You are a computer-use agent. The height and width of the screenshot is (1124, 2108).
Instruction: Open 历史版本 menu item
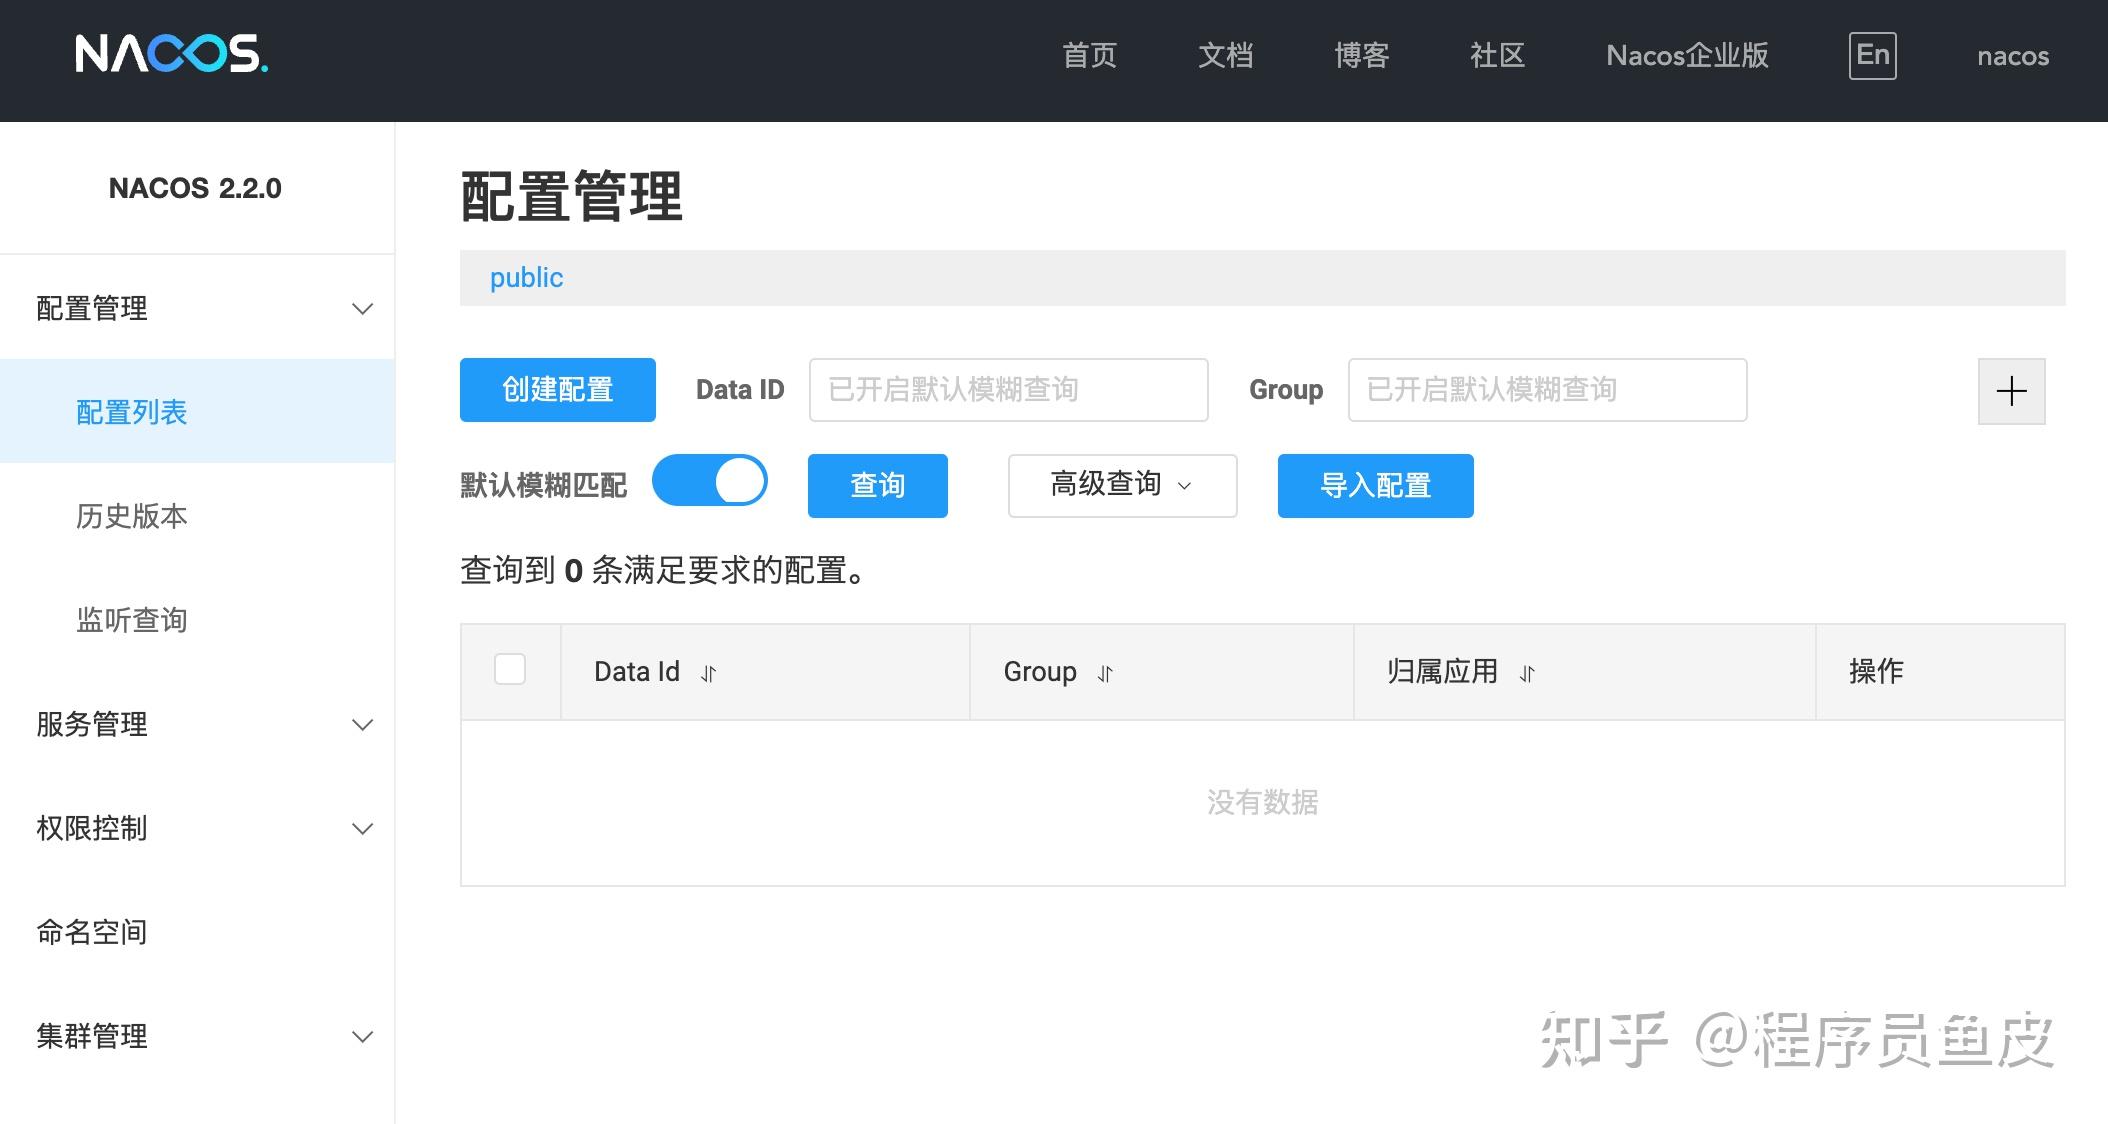pyautogui.click(x=132, y=516)
